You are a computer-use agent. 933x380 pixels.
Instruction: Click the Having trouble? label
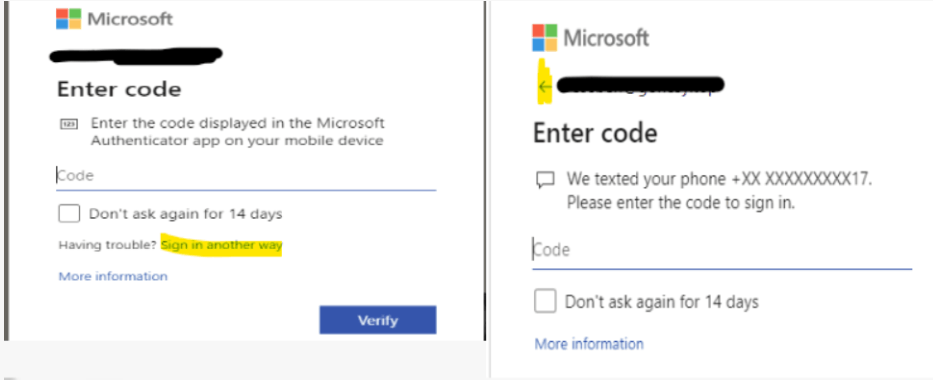click(108, 246)
